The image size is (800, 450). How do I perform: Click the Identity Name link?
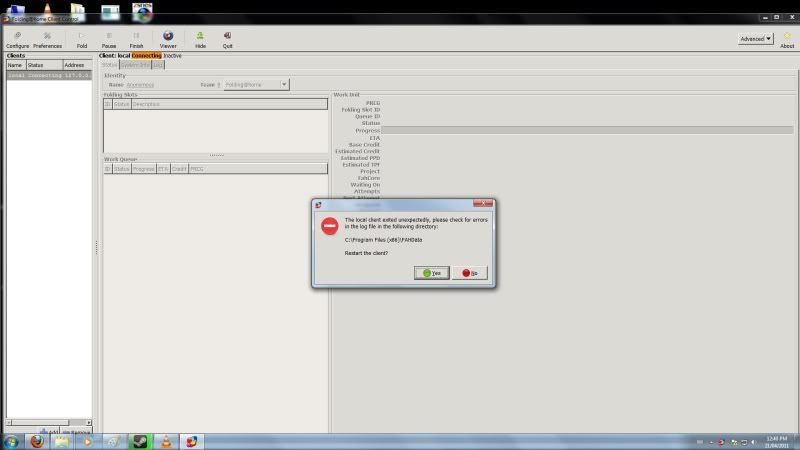point(140,85)
